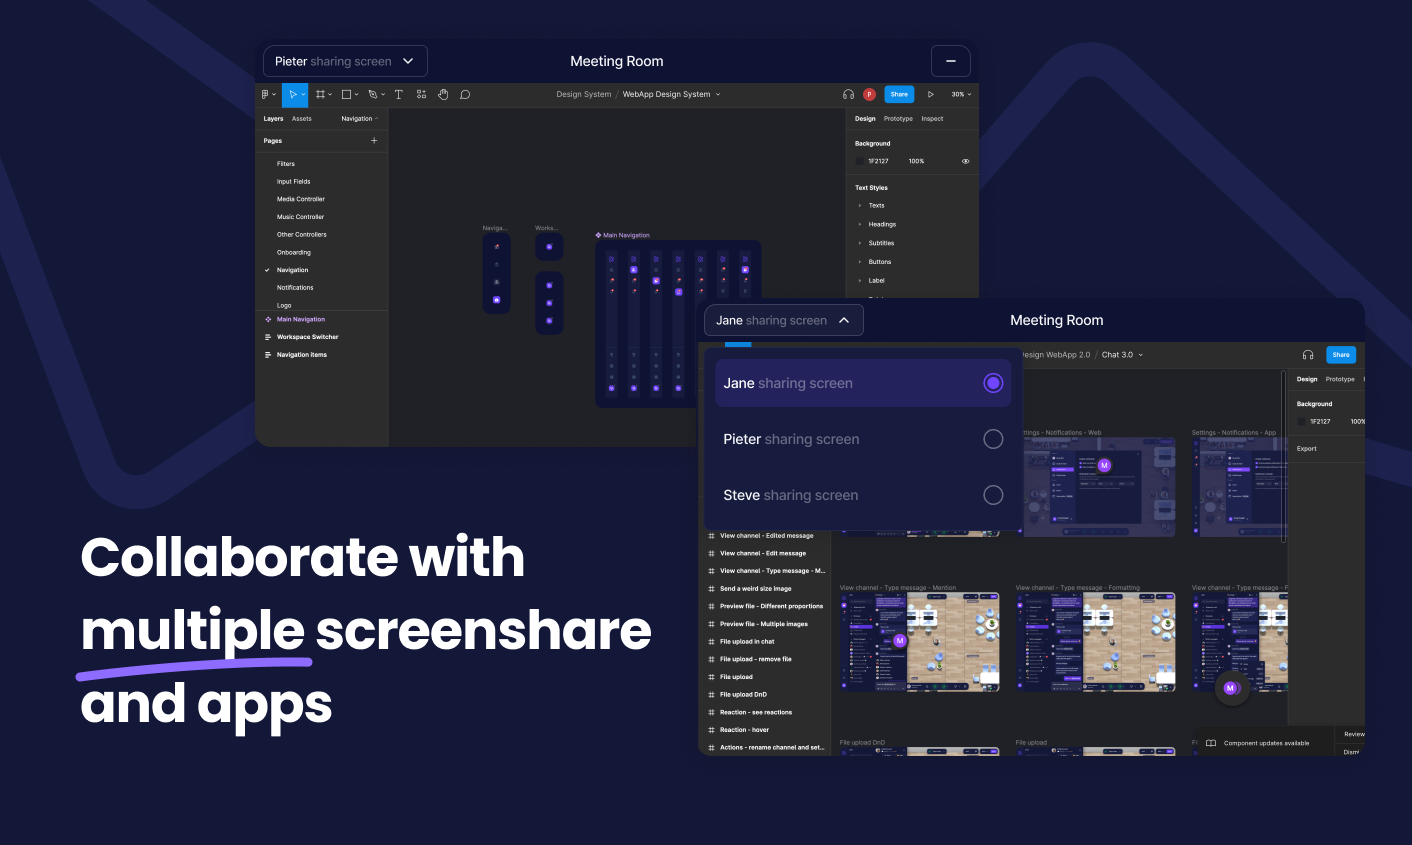Image resolution: width=1412 pixels, height=845 pixels.
Task: Select the Hand tool
Action: 443,95
